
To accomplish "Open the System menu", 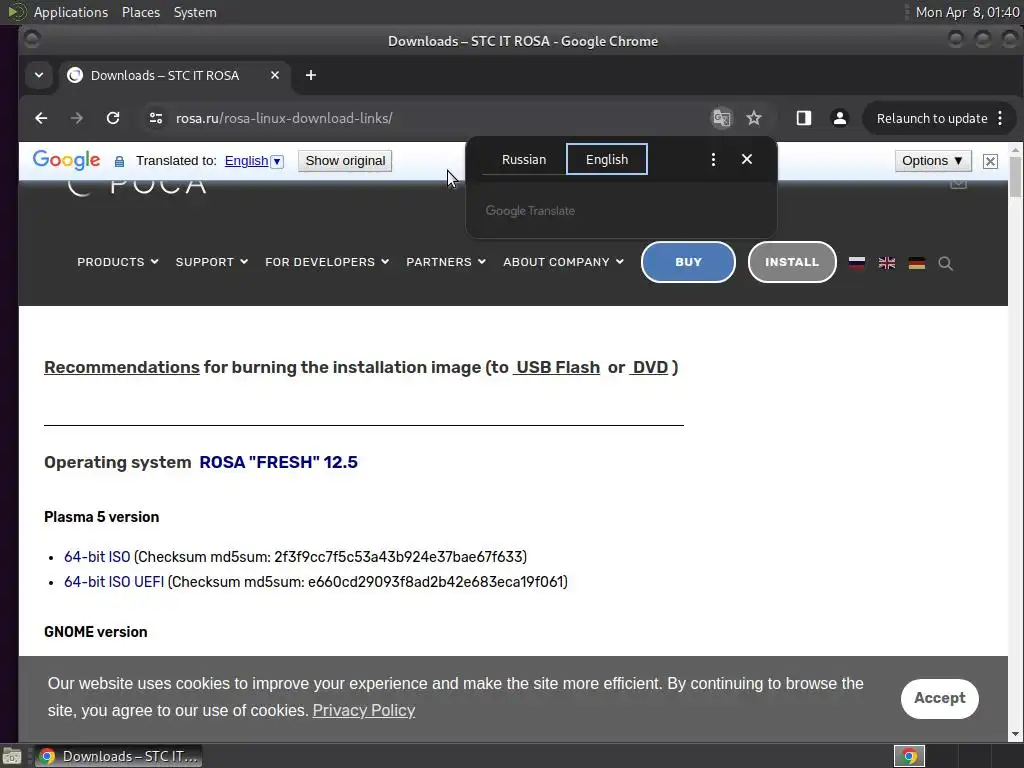I will coord(195,12).
